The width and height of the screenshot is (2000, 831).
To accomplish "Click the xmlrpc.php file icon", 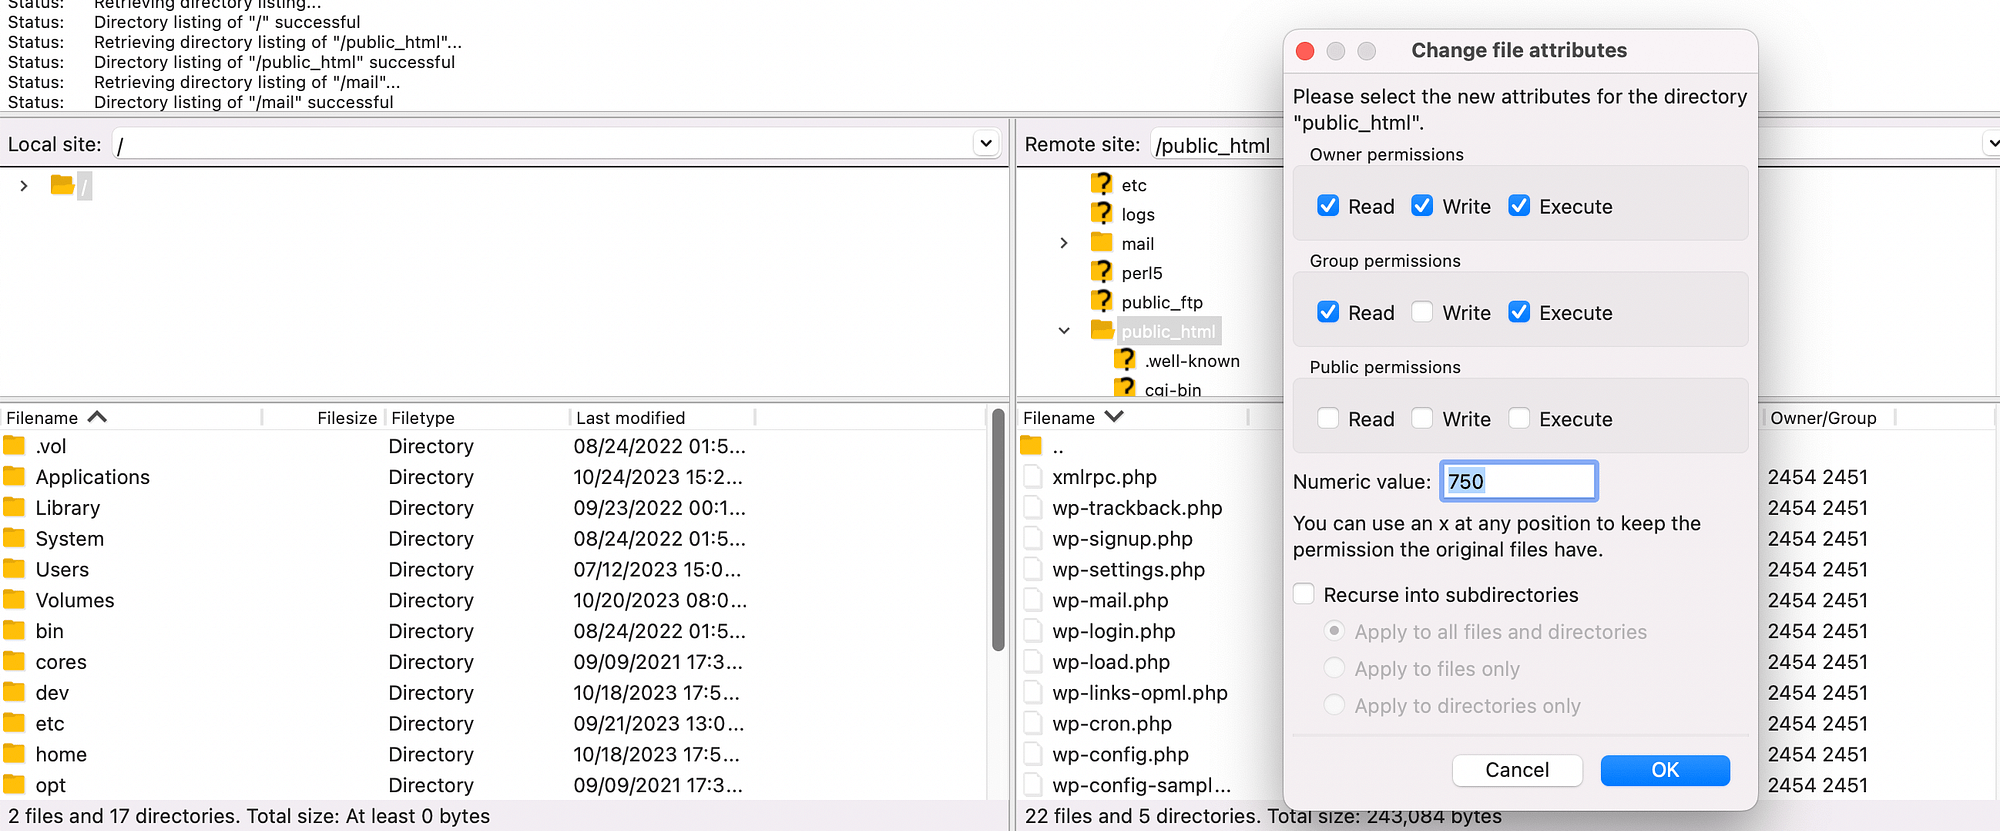I will (x=1033, y=477).
